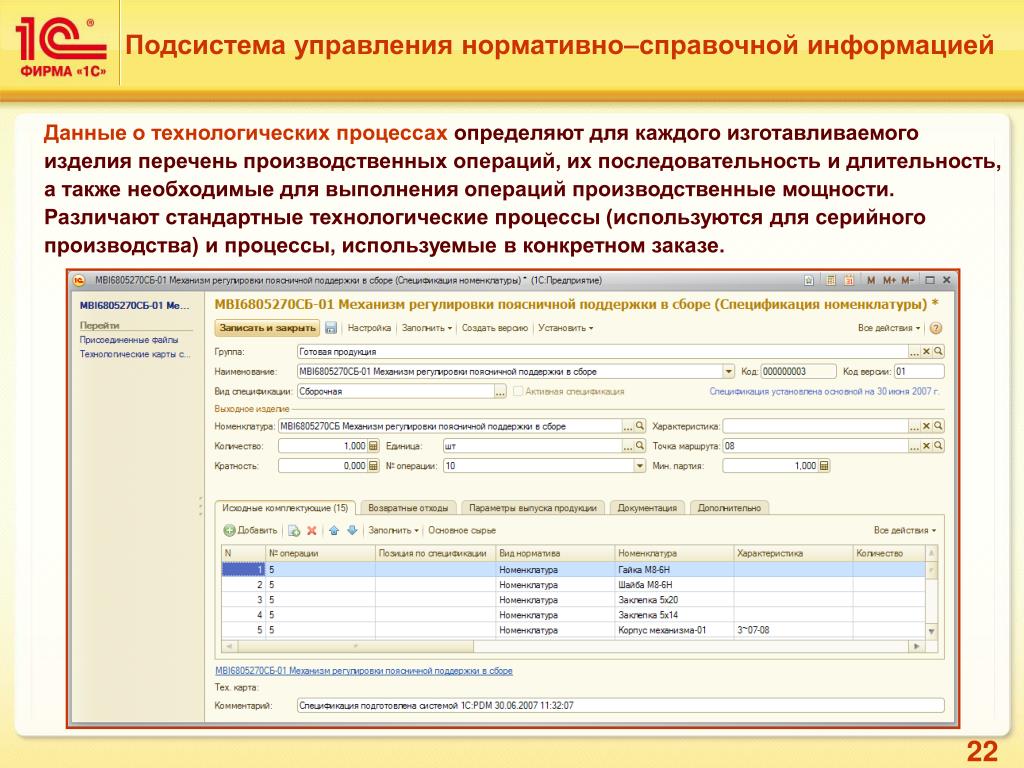Open the calculator icon in title bar
Image resolution: width=1024 pixels, height=768 pixels.
830,280
